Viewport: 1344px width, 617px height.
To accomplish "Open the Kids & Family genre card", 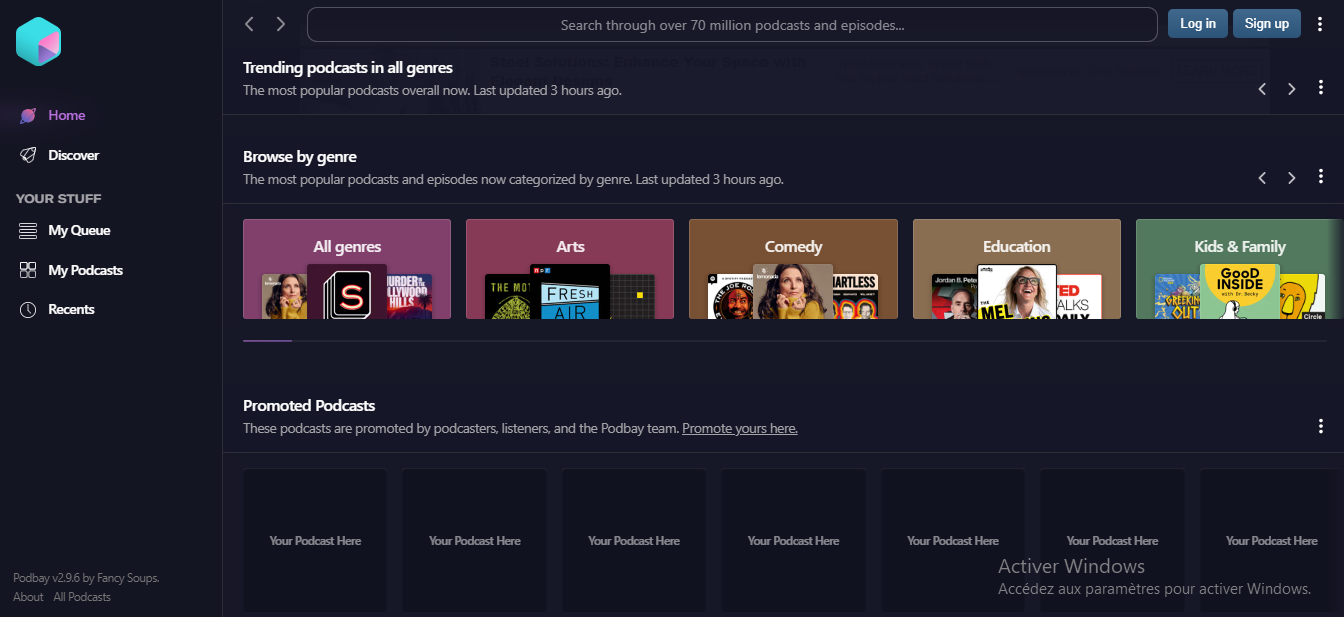I will coord(1240,269).
